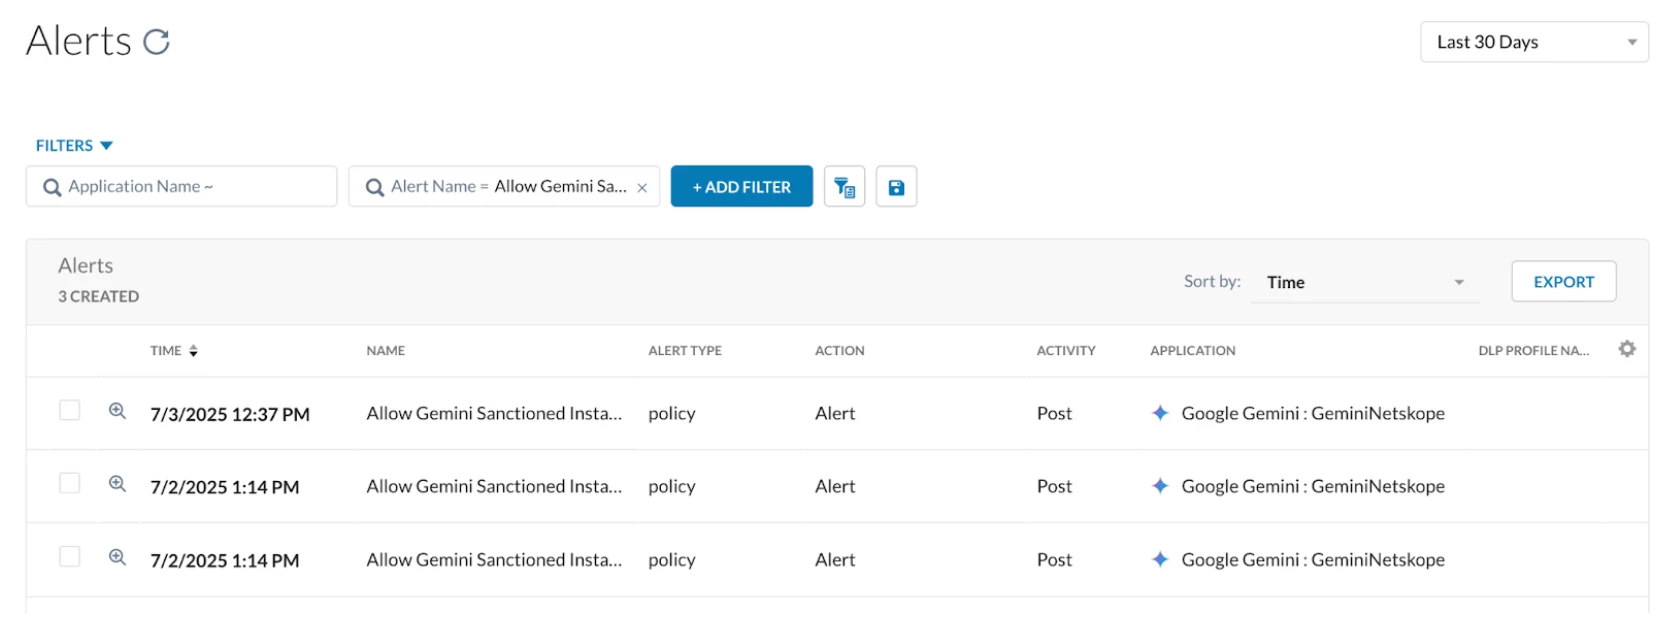Save the current filter with disk icon

[896, 187]
